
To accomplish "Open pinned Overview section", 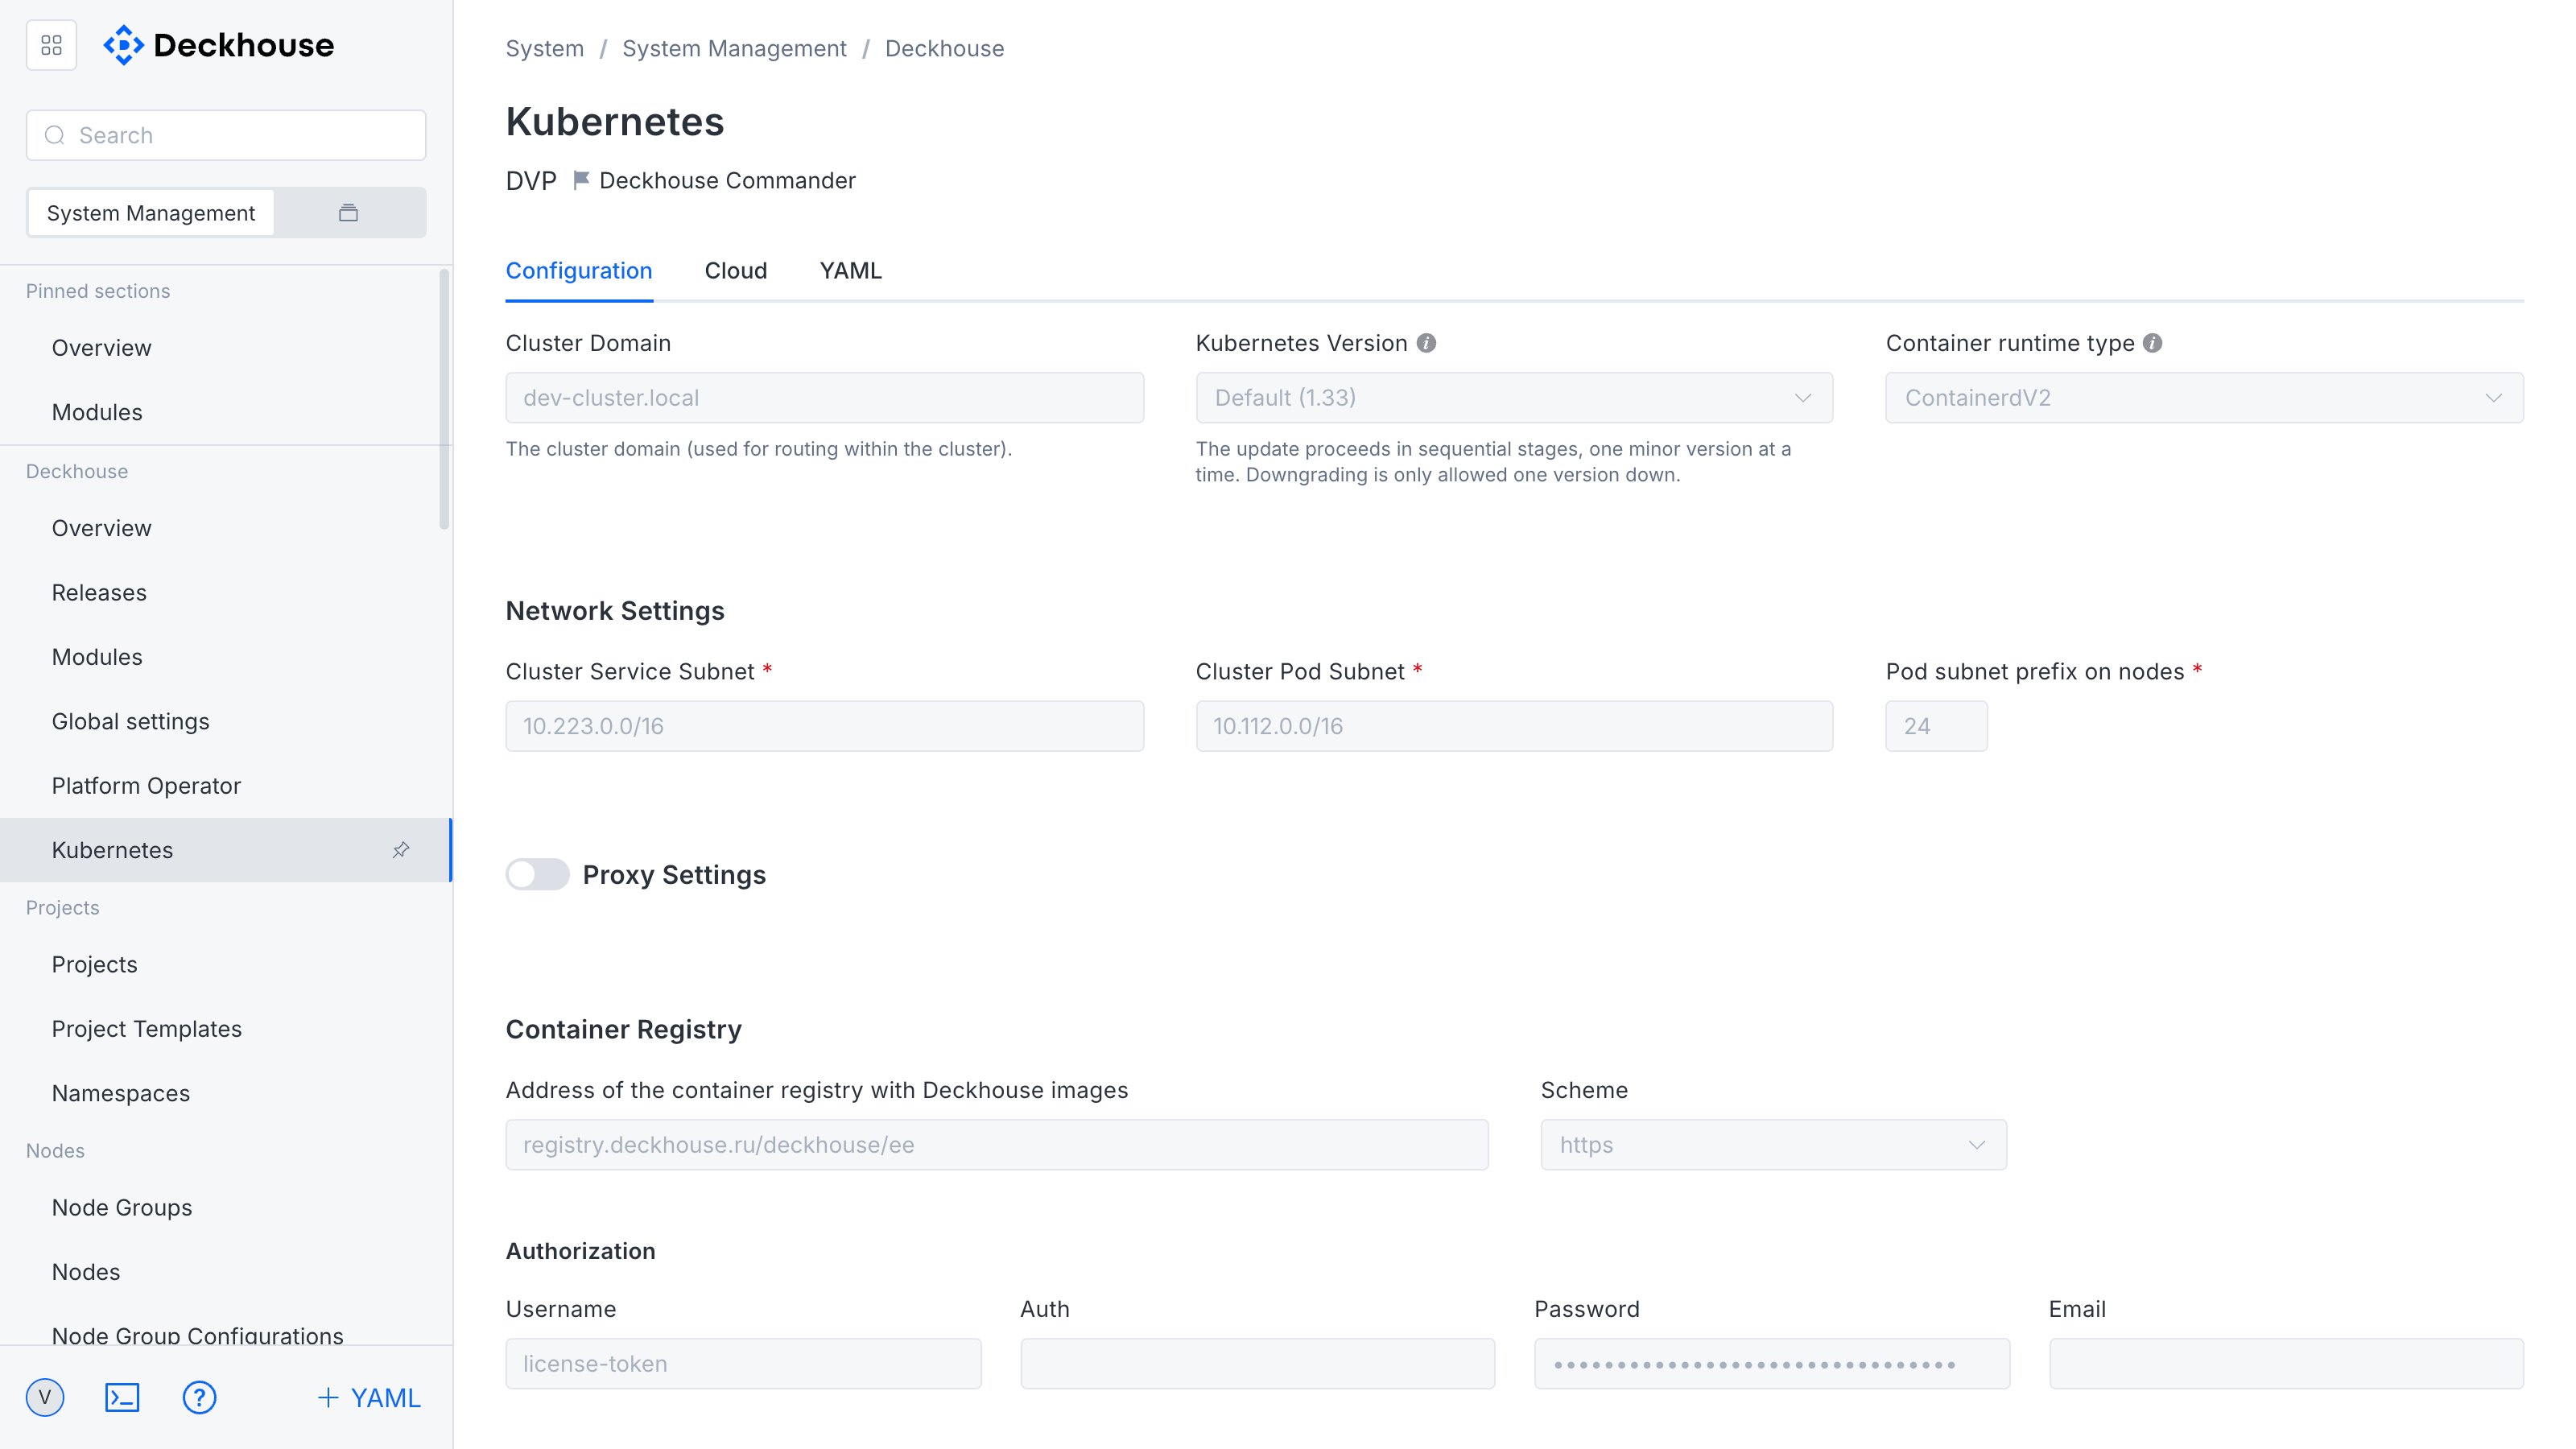I will tap(226, 348).
